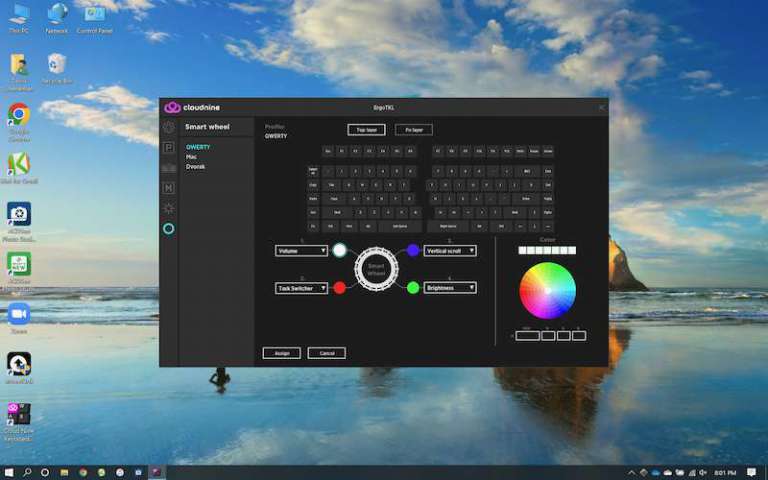
Task: Open the Macro 'M' sidebar icon
Action: 168,188
